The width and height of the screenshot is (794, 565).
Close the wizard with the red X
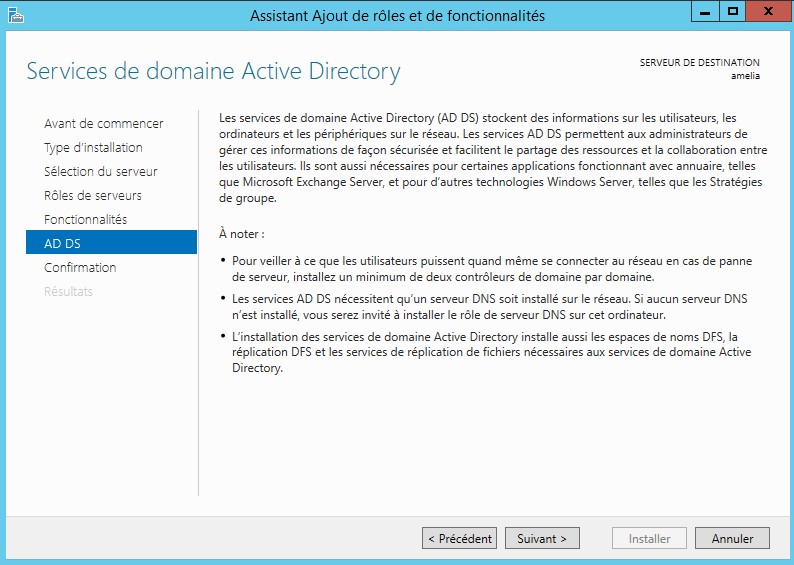767,12
